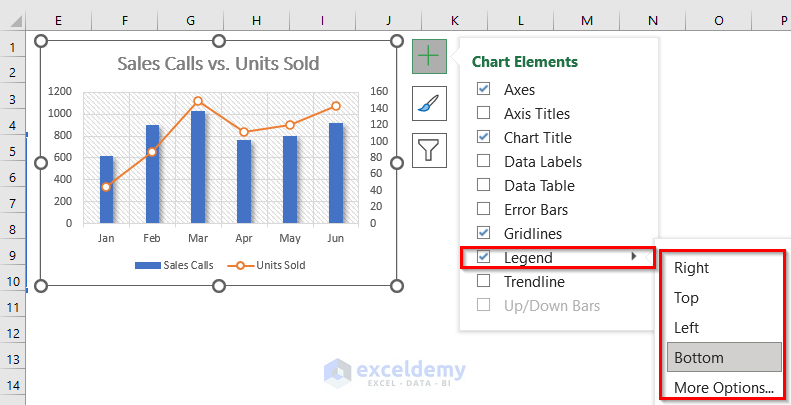This screenshot has height=405, width=791.
Task: Click the Chart Elements plus button
Action: tap(429, 56)
